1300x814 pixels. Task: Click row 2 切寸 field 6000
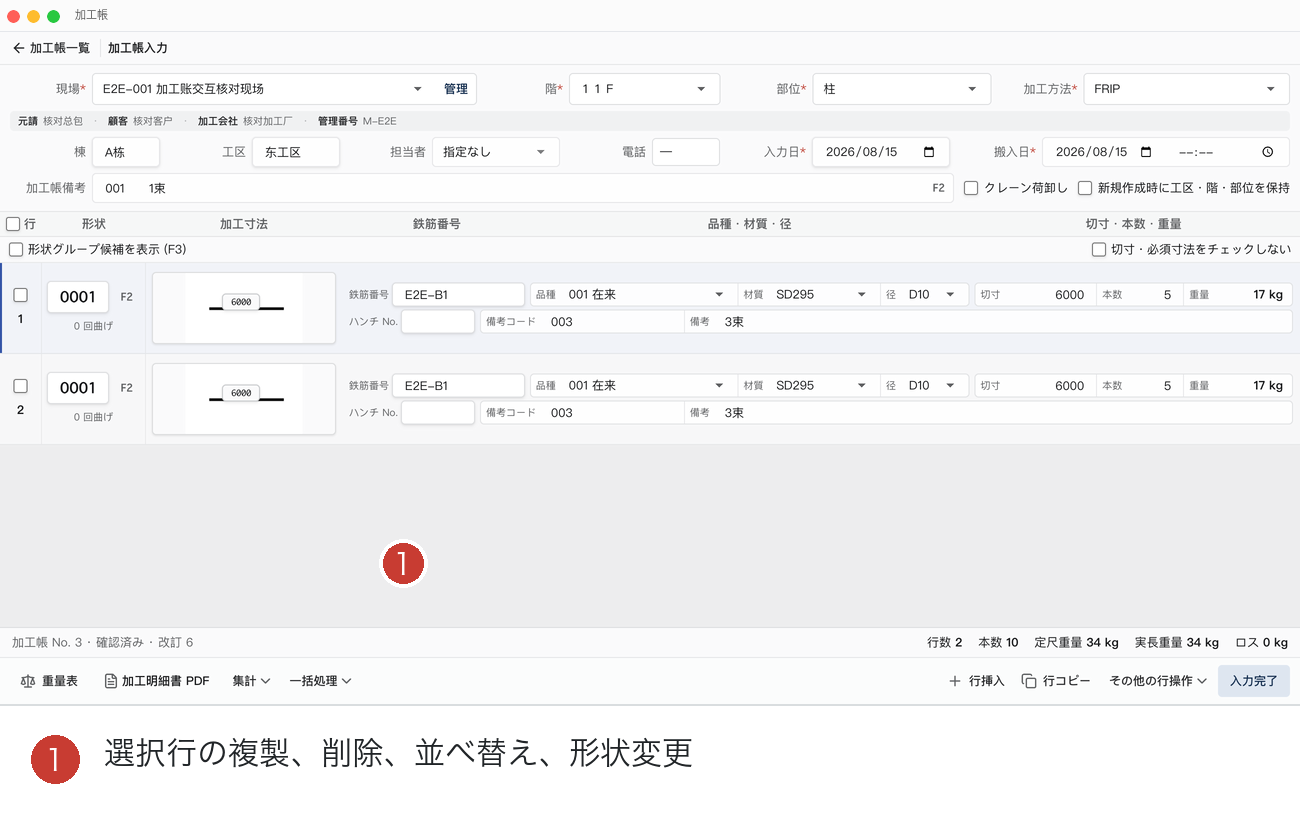pyautogui.click(x=1034, y=386)
